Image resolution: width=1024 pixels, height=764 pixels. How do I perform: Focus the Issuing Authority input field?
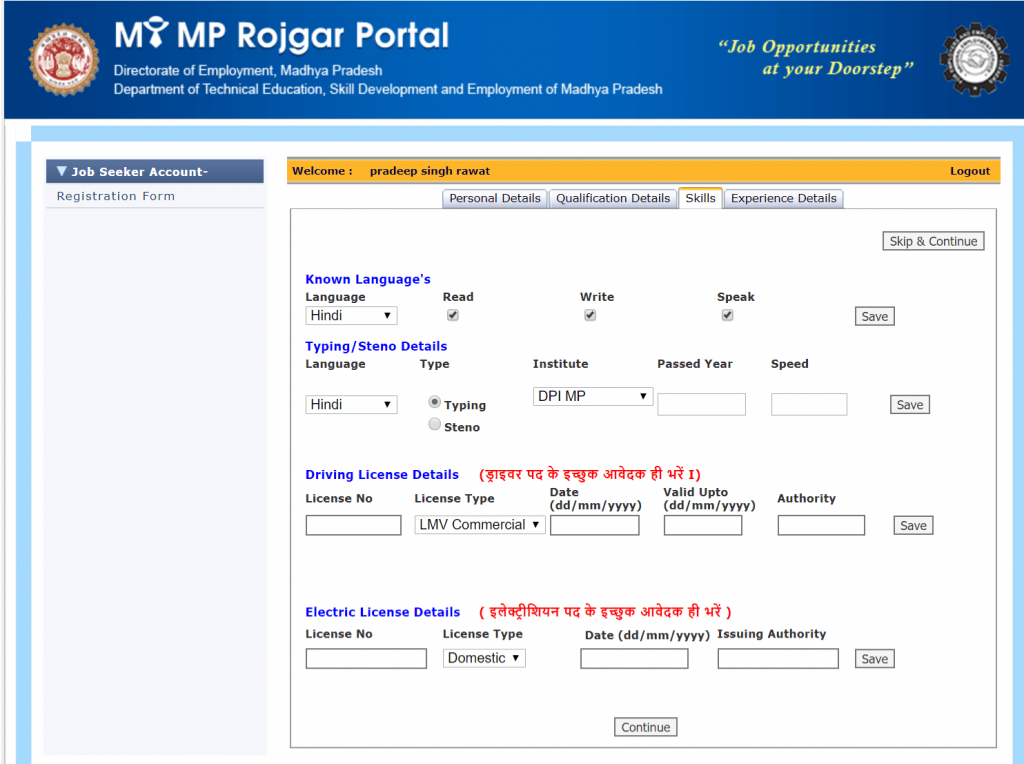[778, 658]
